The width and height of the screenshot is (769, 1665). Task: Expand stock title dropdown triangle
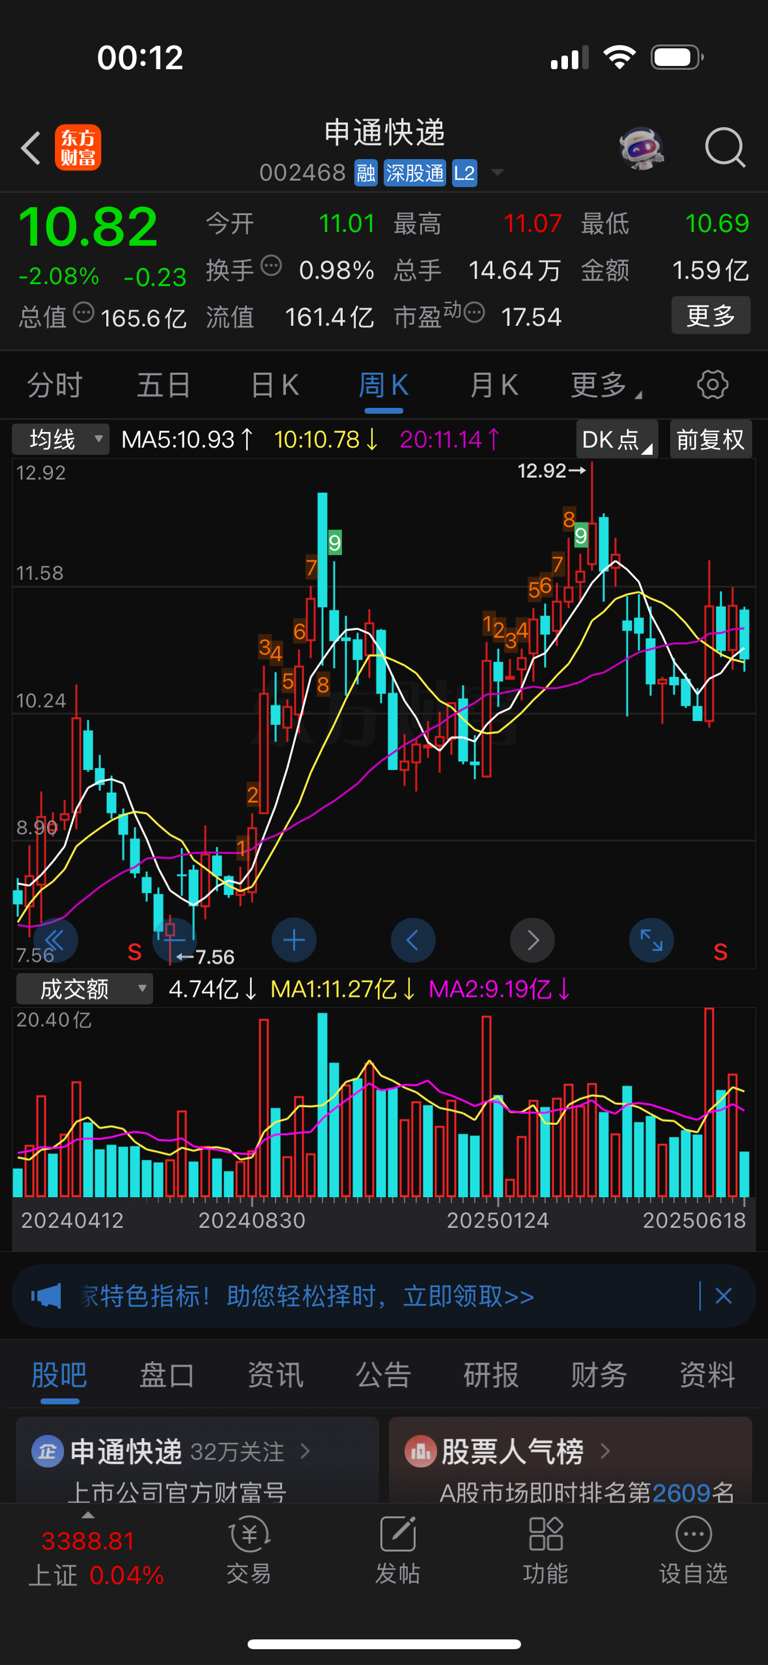click(497, 173)
